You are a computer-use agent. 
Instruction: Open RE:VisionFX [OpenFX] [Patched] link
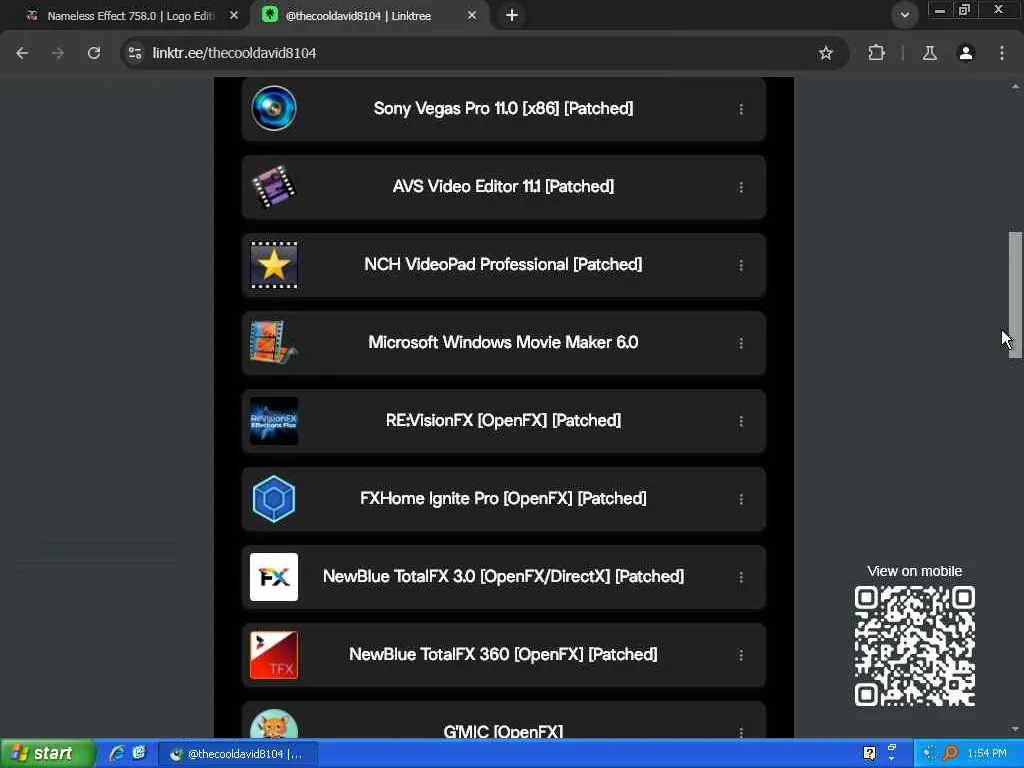tap(504, 421)
